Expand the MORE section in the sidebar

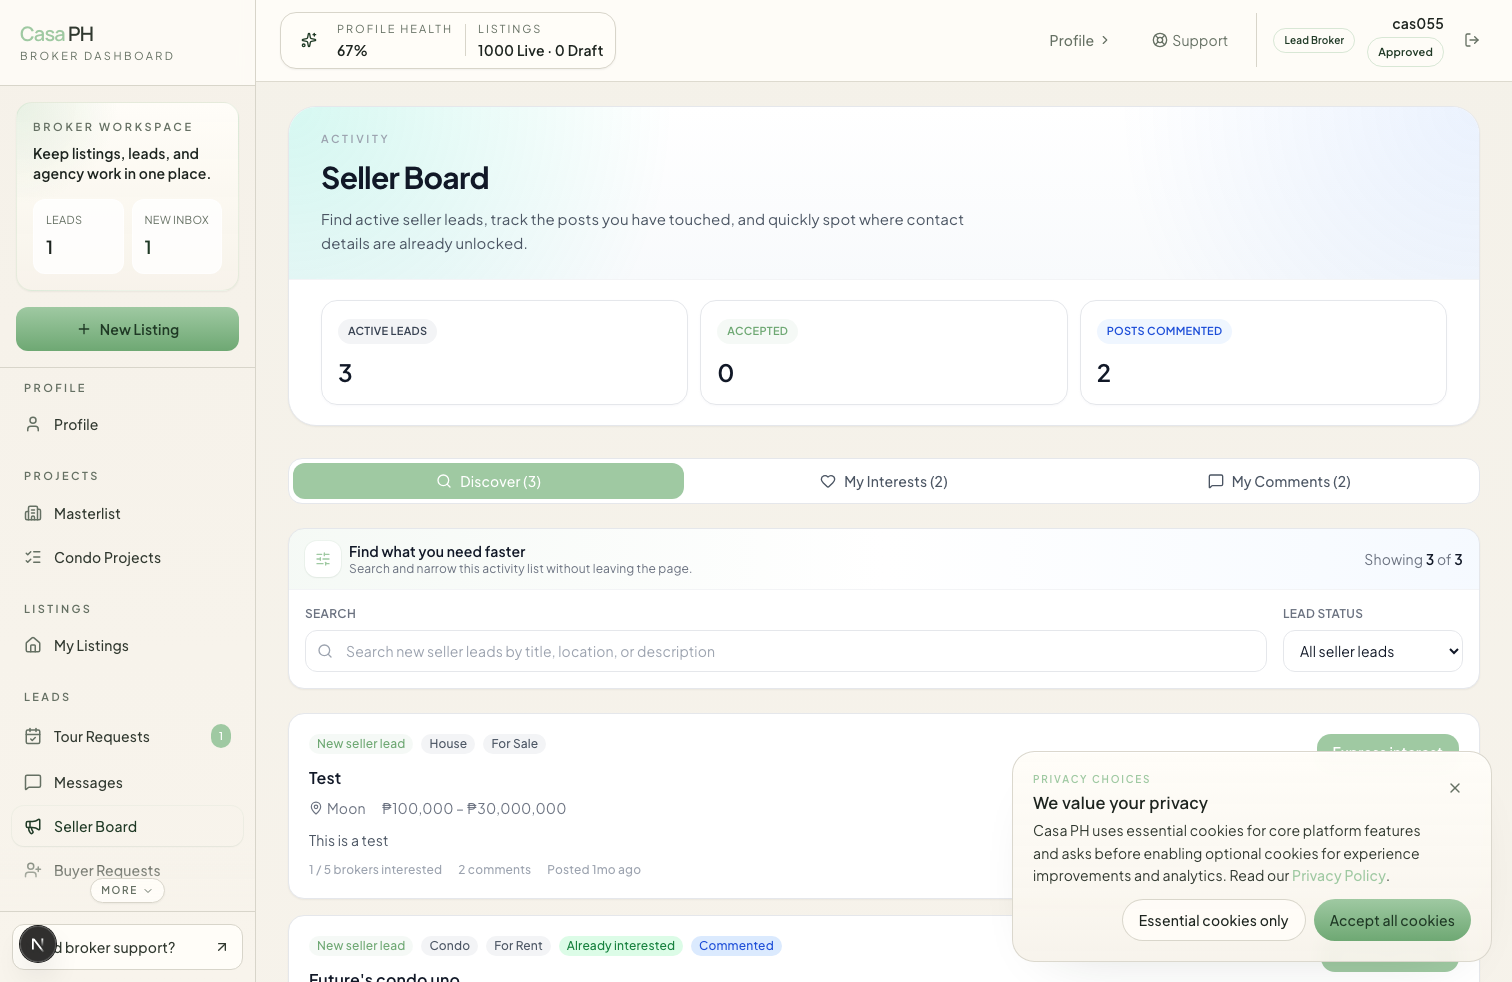pyautogui.click(x=127, y=890)
